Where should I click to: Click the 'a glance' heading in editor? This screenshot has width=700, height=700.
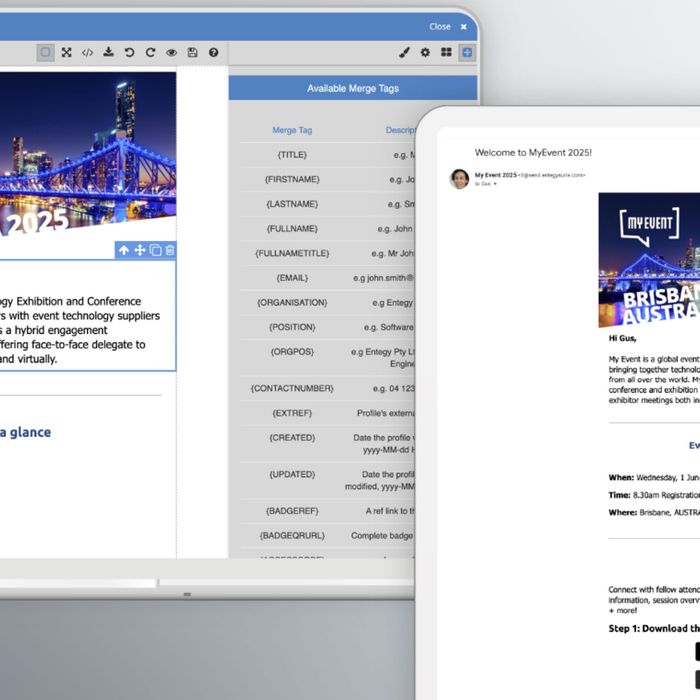tap(25, 432)
